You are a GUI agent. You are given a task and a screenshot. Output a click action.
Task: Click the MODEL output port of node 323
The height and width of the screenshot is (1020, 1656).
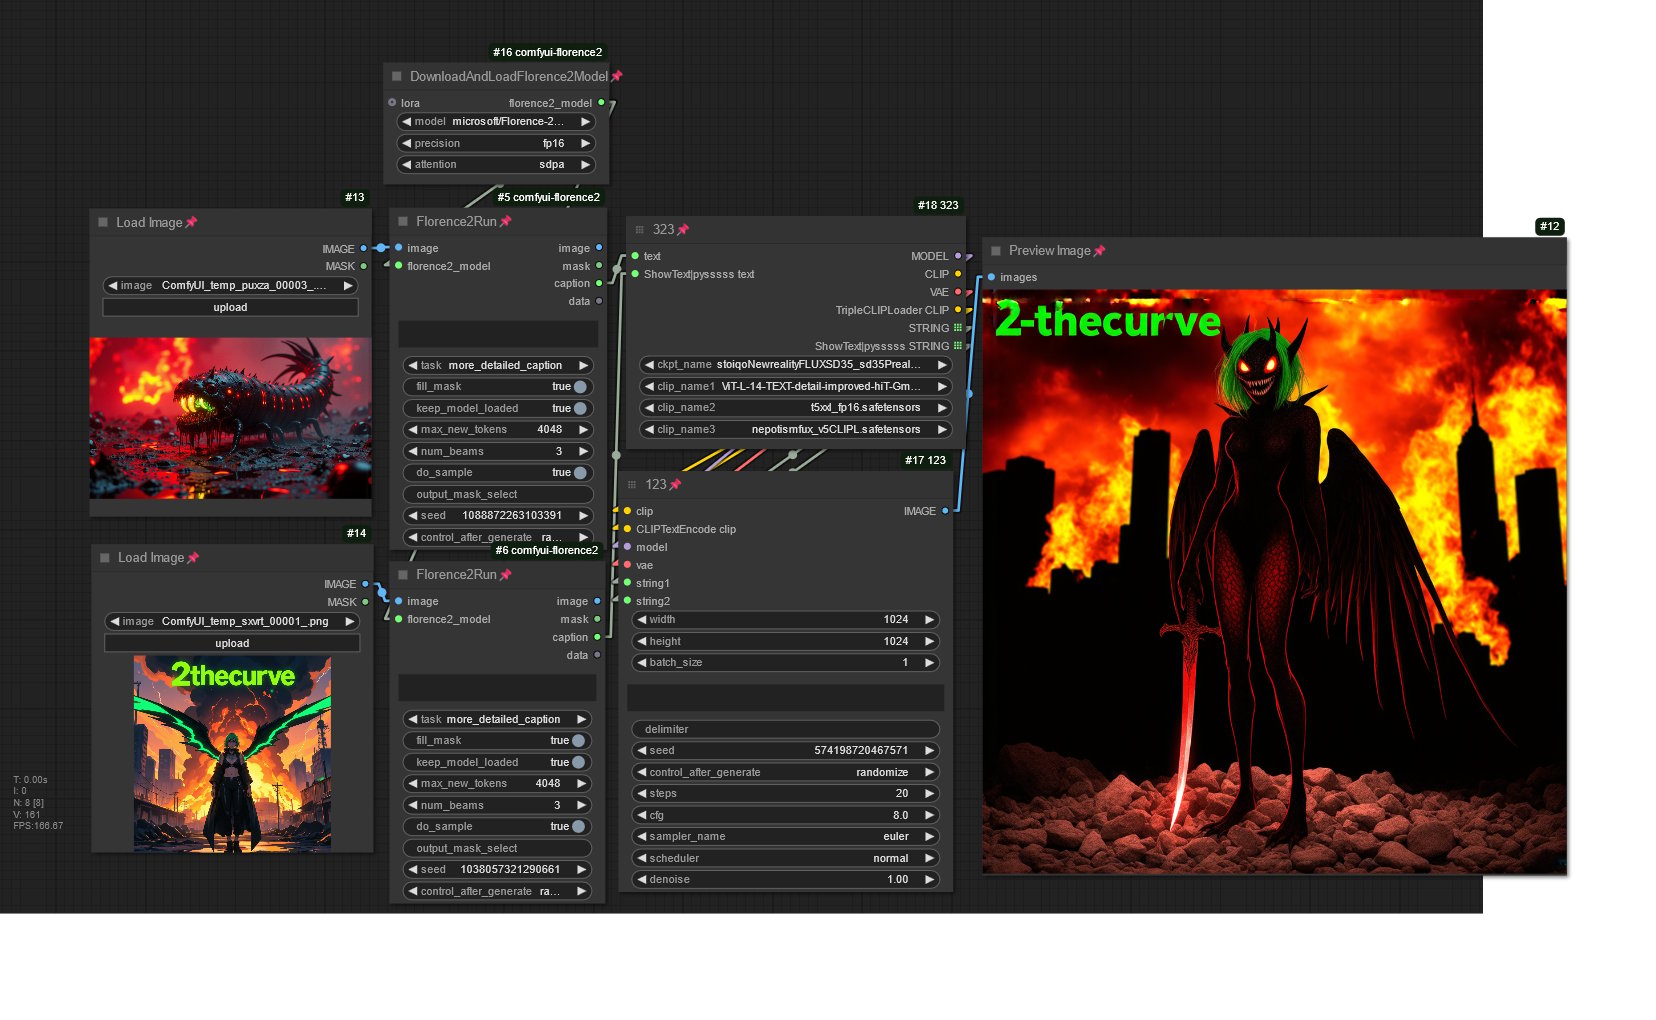click(x=958, y=256)
